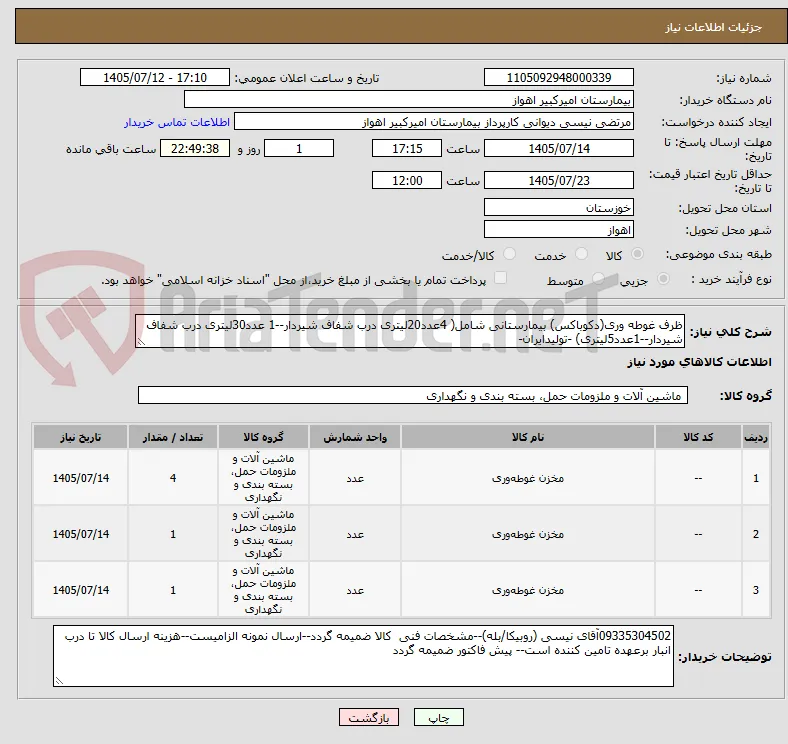Viewport: 788px width, 744px height.
Task: Click the remaining days field showing 1
Action: pyautogui.click(x=299, y=148)
